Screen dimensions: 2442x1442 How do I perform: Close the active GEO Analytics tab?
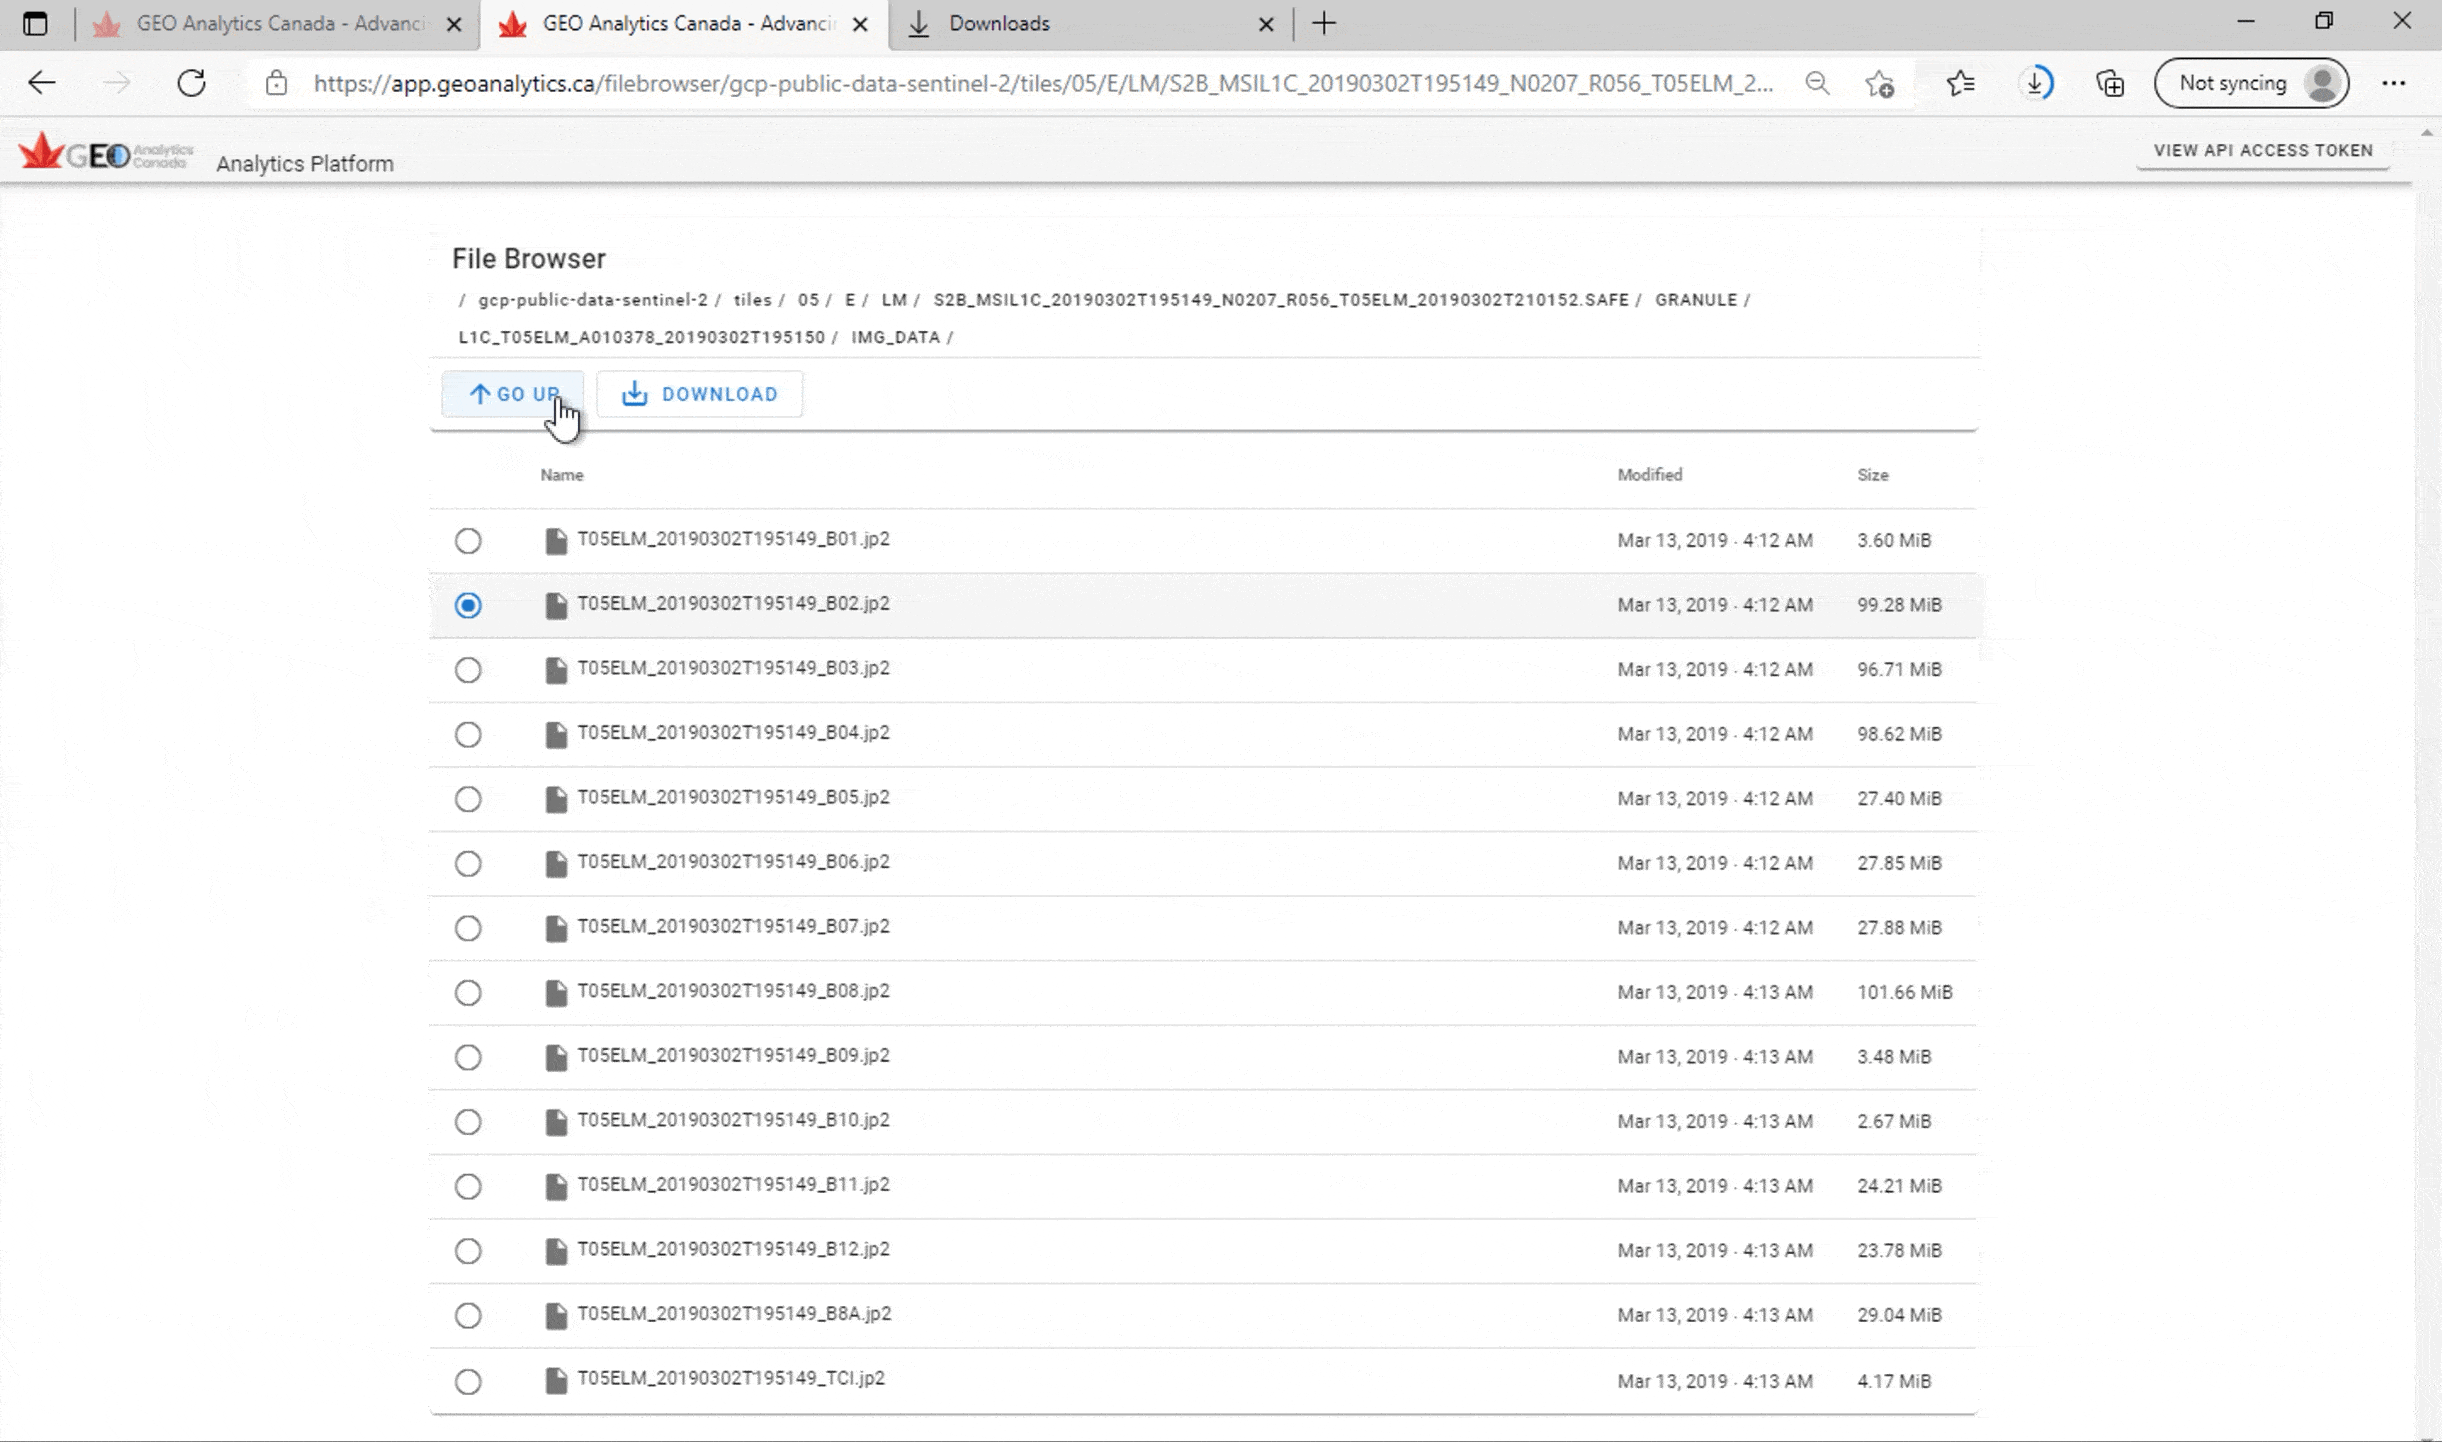[860, 24]
